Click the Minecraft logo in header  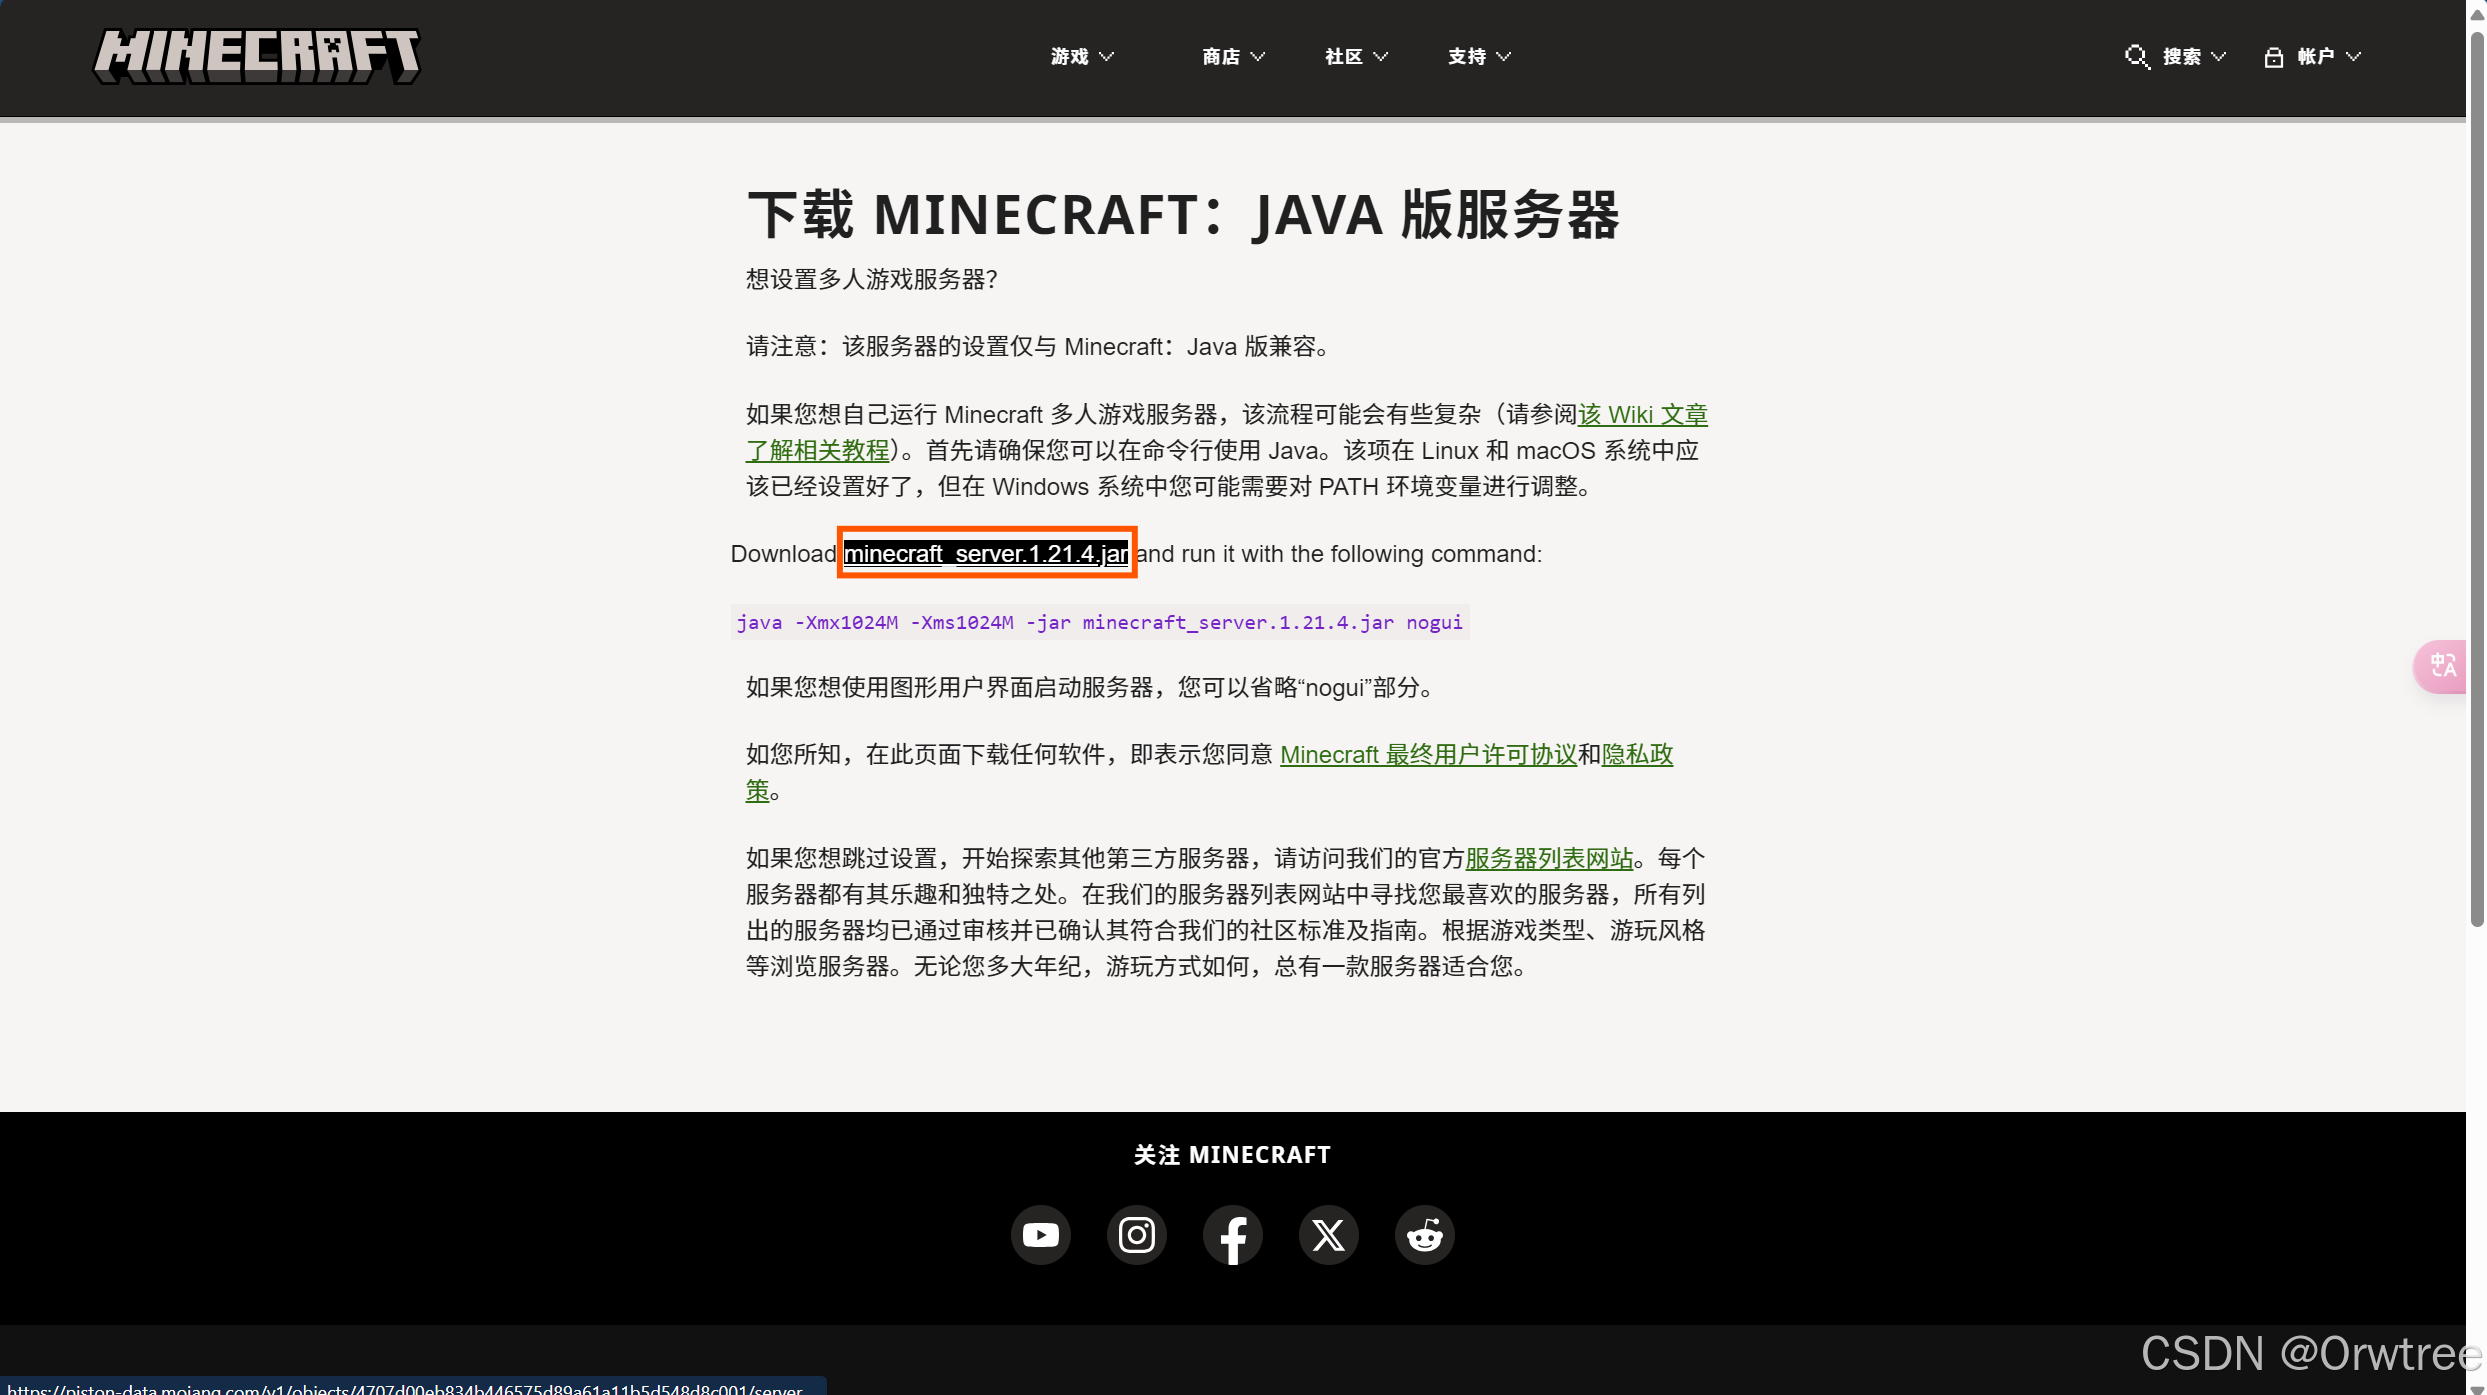point(257,56)
